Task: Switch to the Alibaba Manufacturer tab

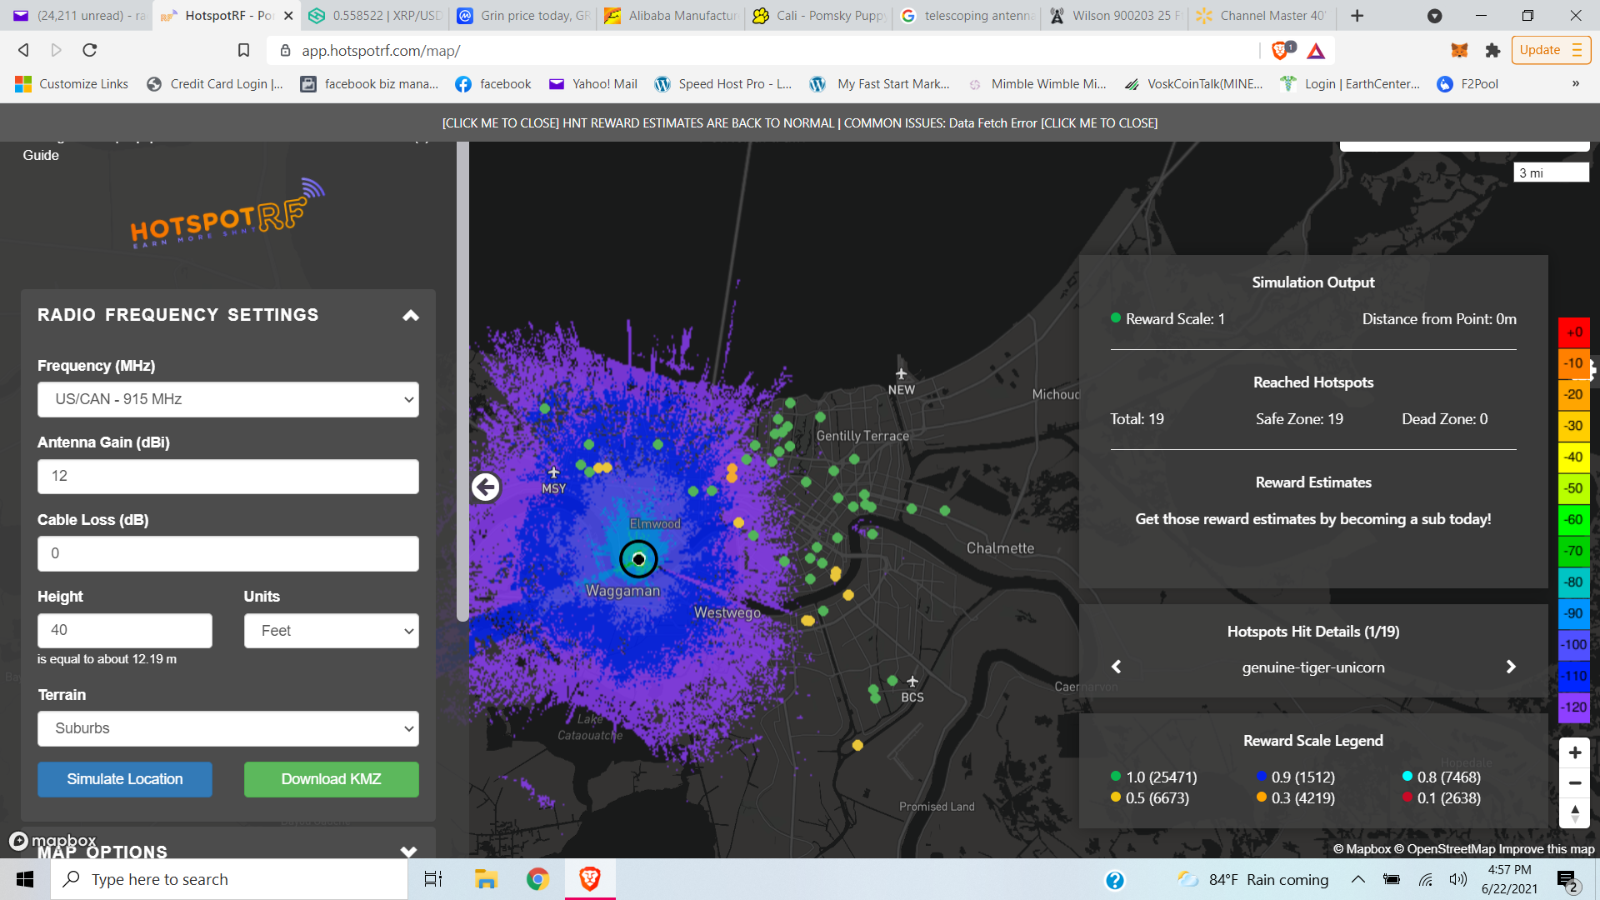Action: pyautogui.click(x=670, y=16)
